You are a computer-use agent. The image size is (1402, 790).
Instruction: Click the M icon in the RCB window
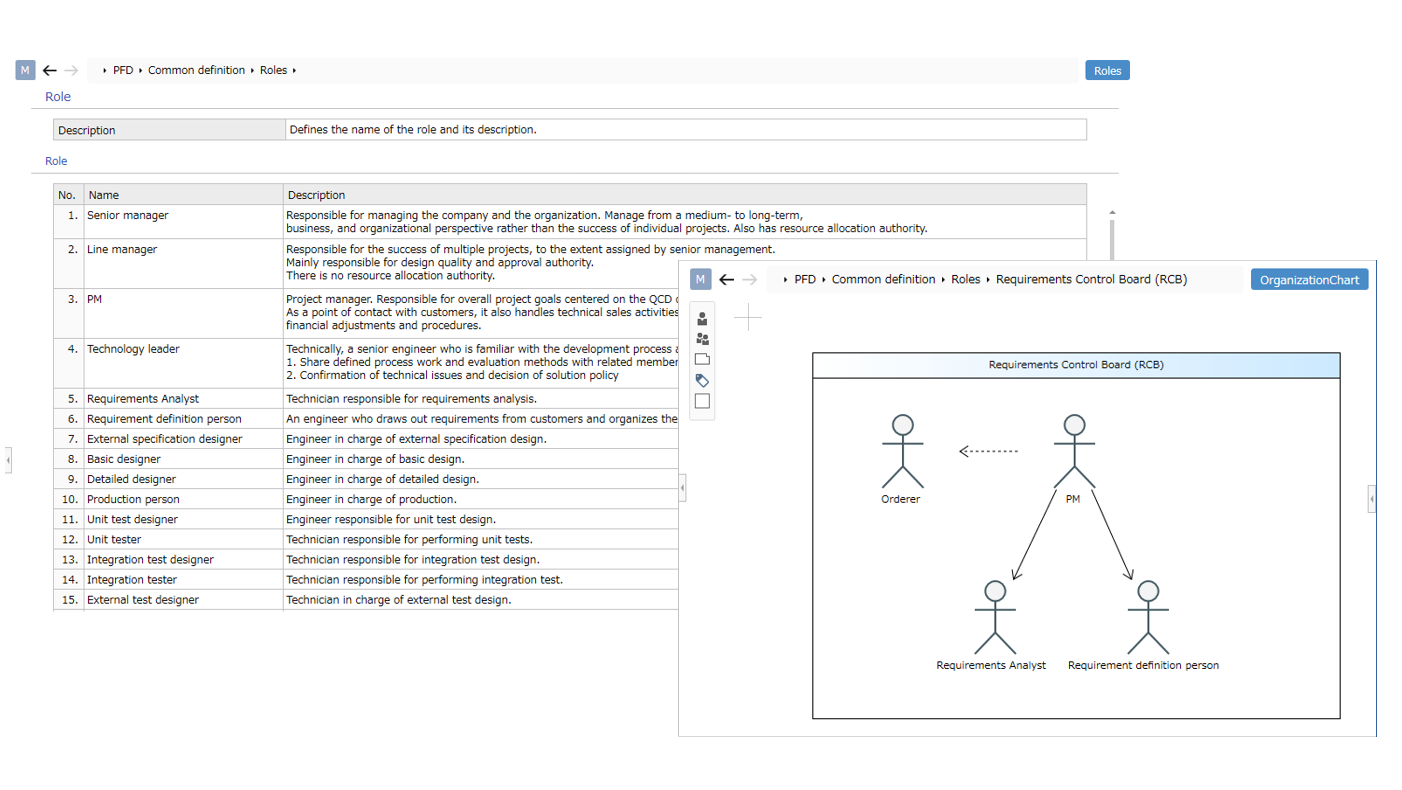click(x=700, y=280)
